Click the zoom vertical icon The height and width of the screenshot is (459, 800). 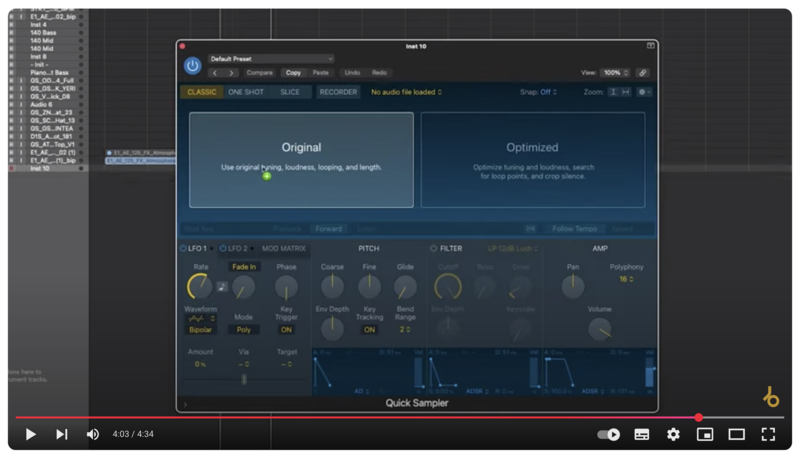(x=613, y=92)
